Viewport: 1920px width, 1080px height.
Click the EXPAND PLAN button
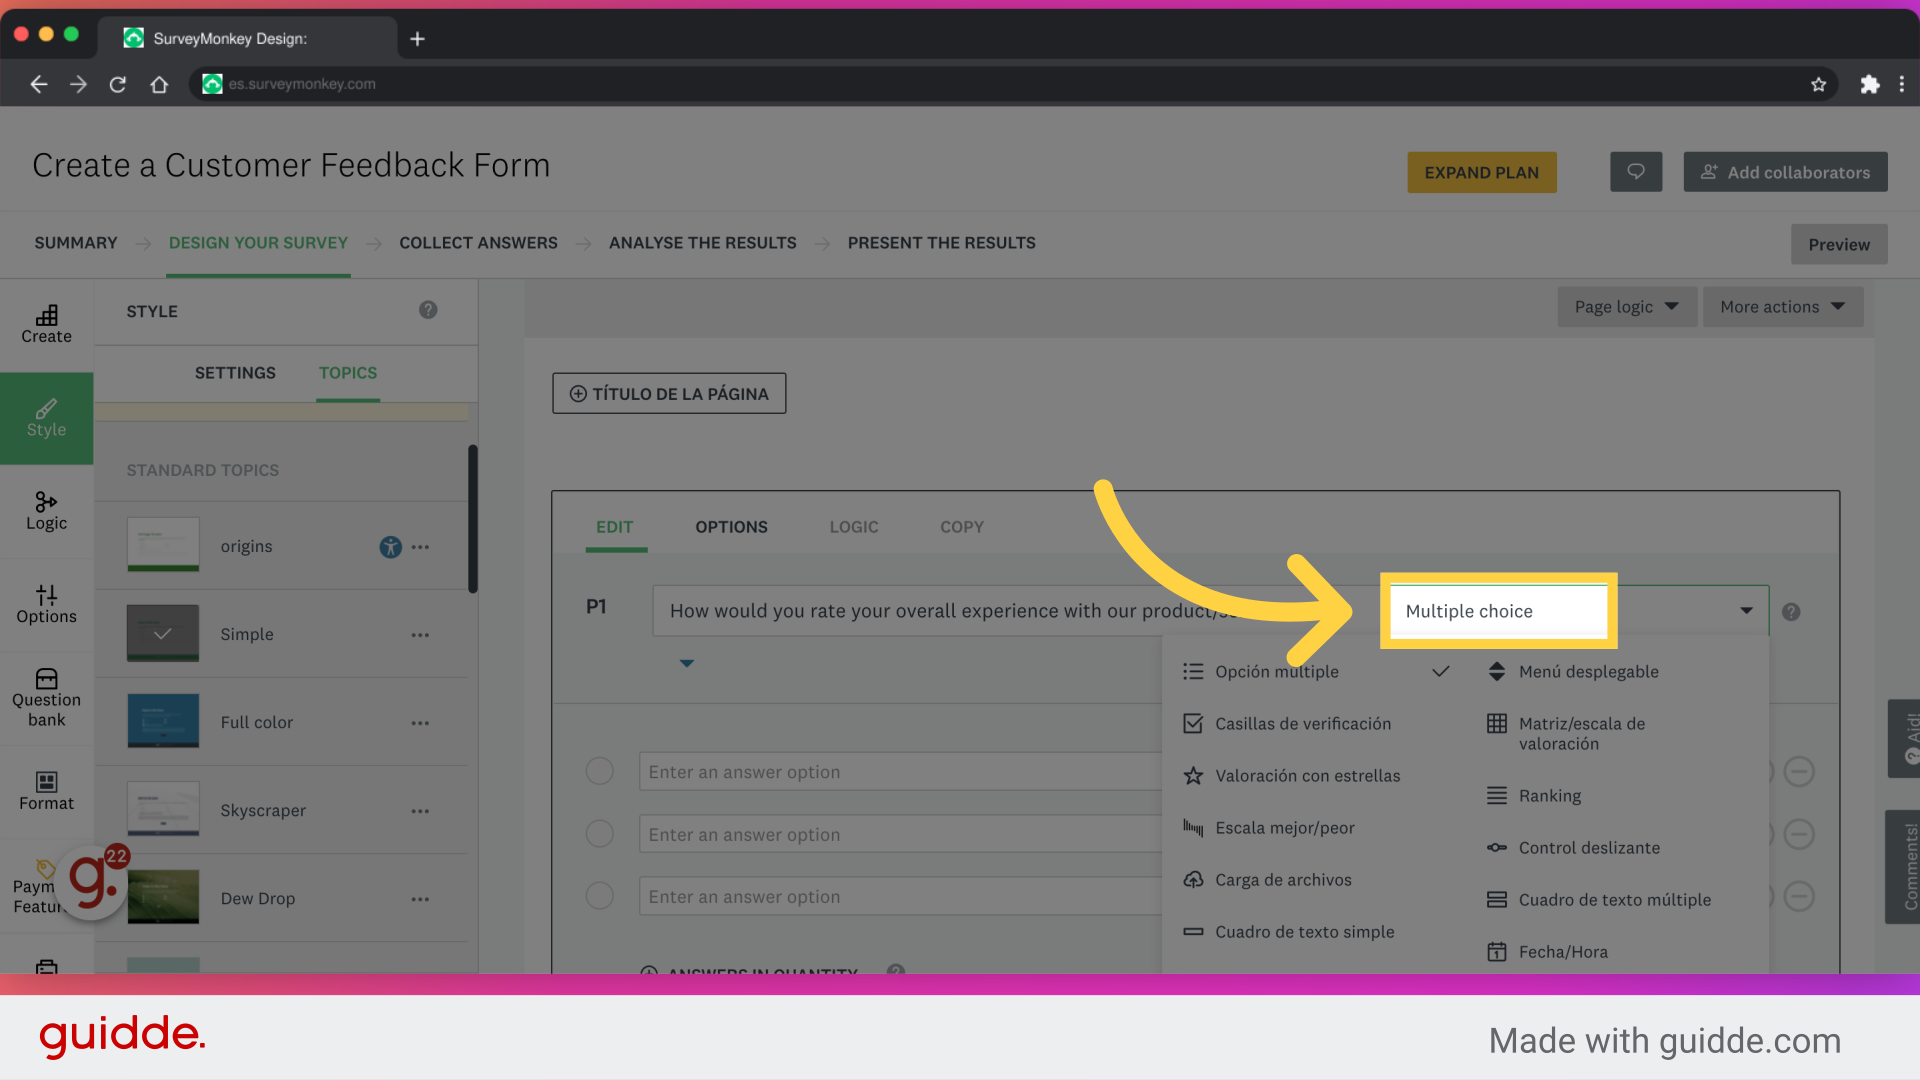(x=1481, y=172)
